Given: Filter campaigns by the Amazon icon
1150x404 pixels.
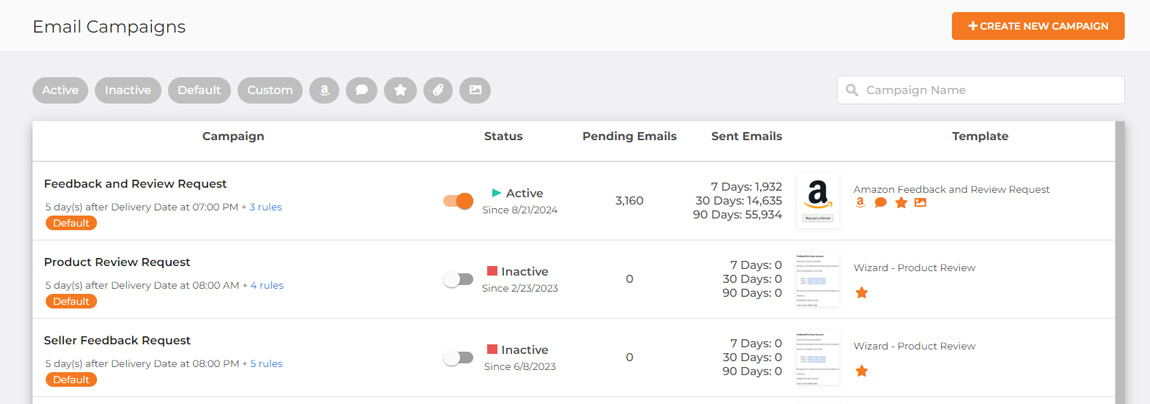Looking at the screenshot, I should click(x=325, y=90).
